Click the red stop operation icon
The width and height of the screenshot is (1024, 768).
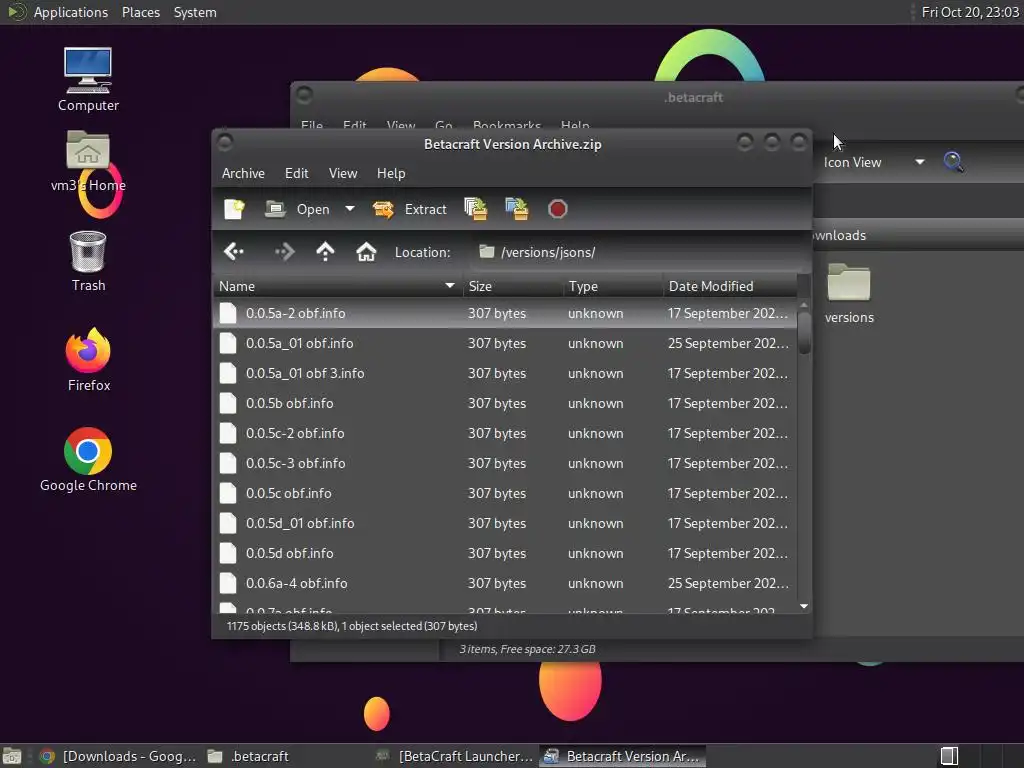[557, 209]
